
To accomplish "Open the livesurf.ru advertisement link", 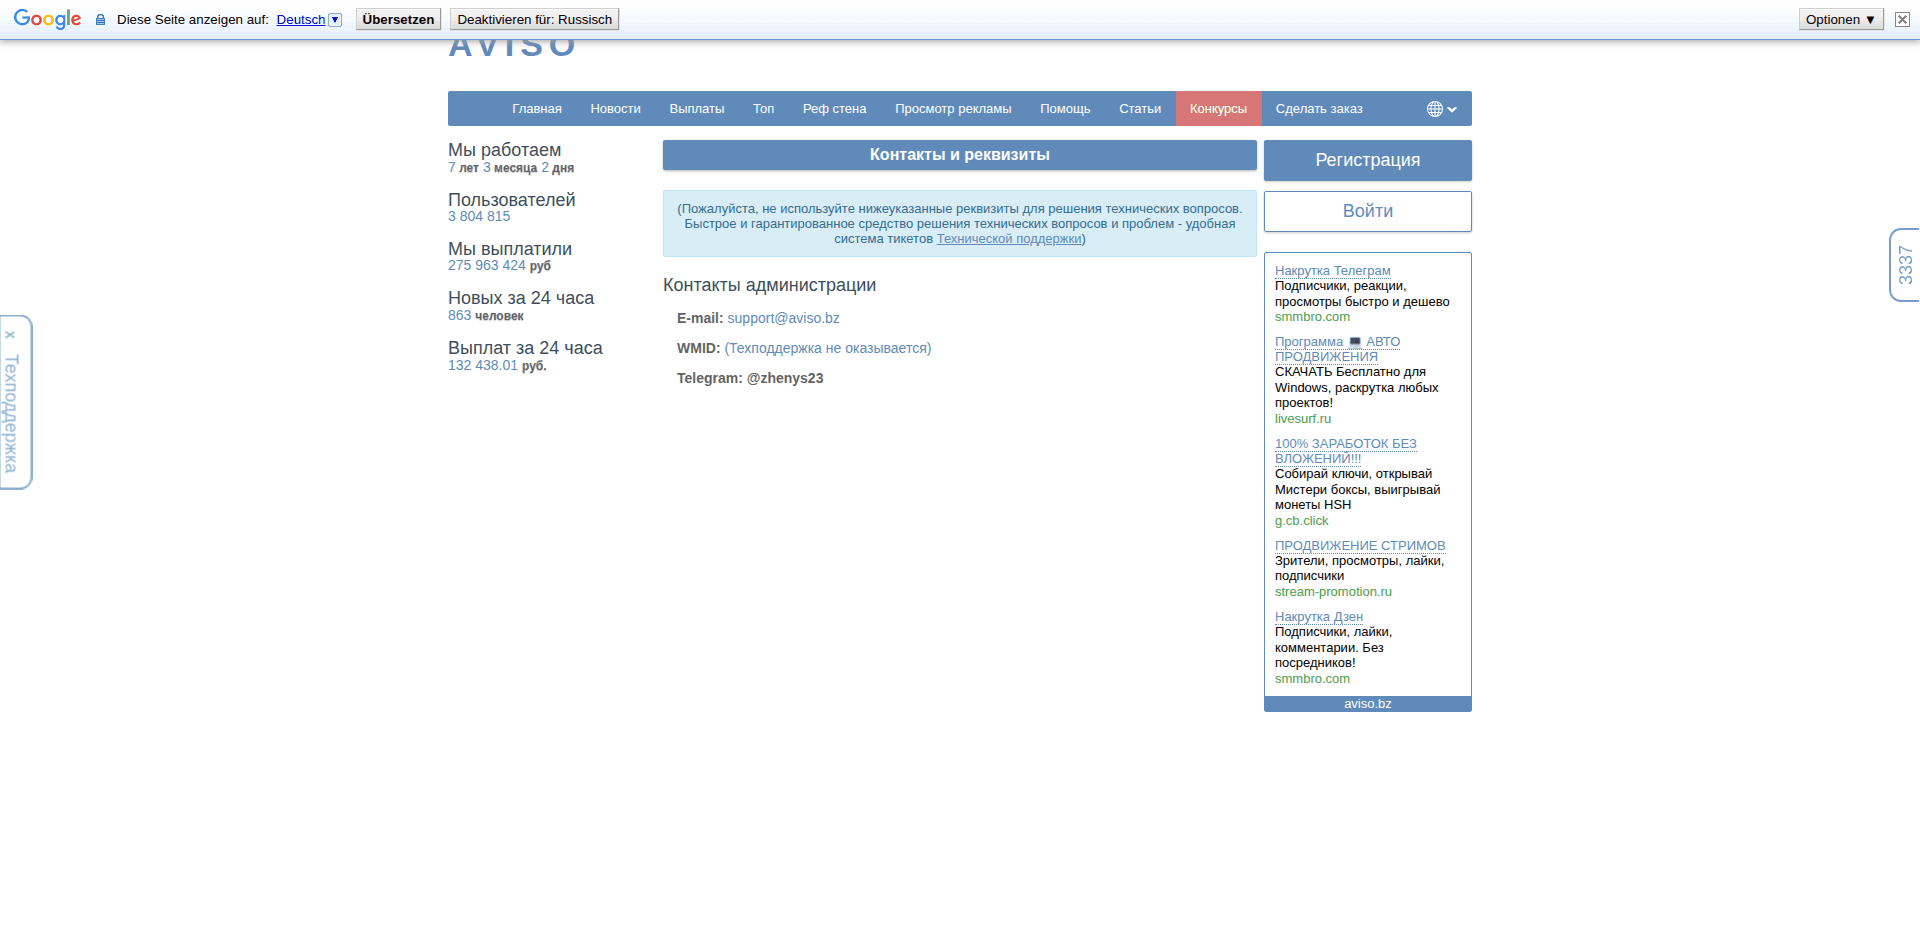I will 1302,418.
